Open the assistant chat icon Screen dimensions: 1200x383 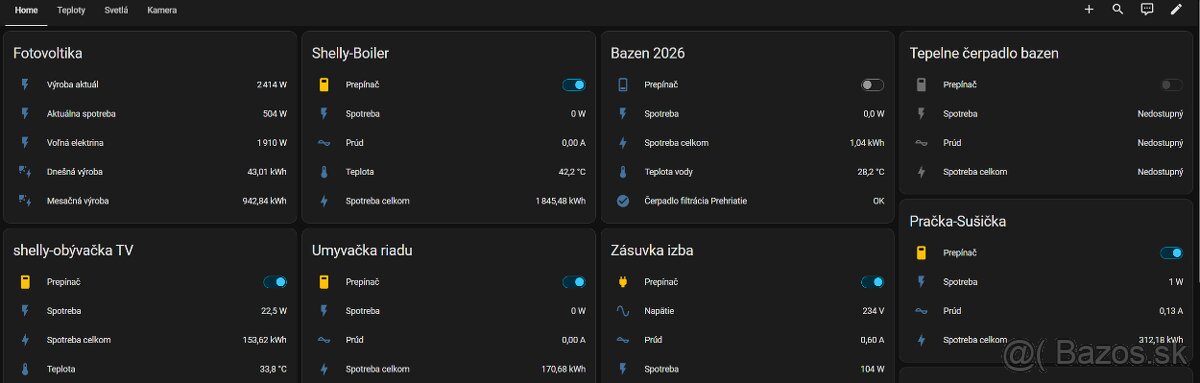pos(1147,9)
